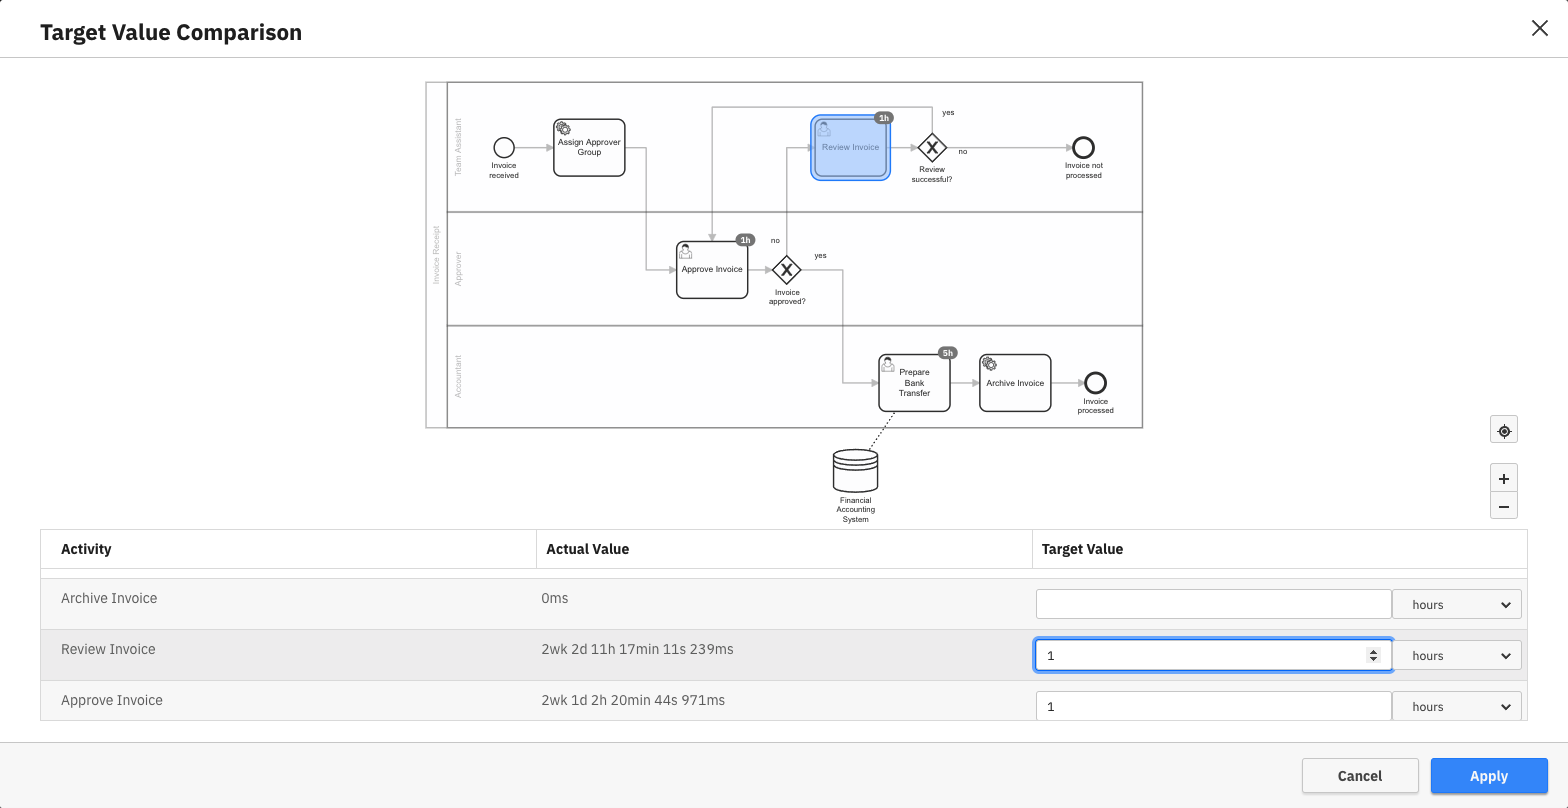Click the Approve Invoice task node
Image resolution: width=1568 pixels, height=808 pixels.
click(712, 270)
